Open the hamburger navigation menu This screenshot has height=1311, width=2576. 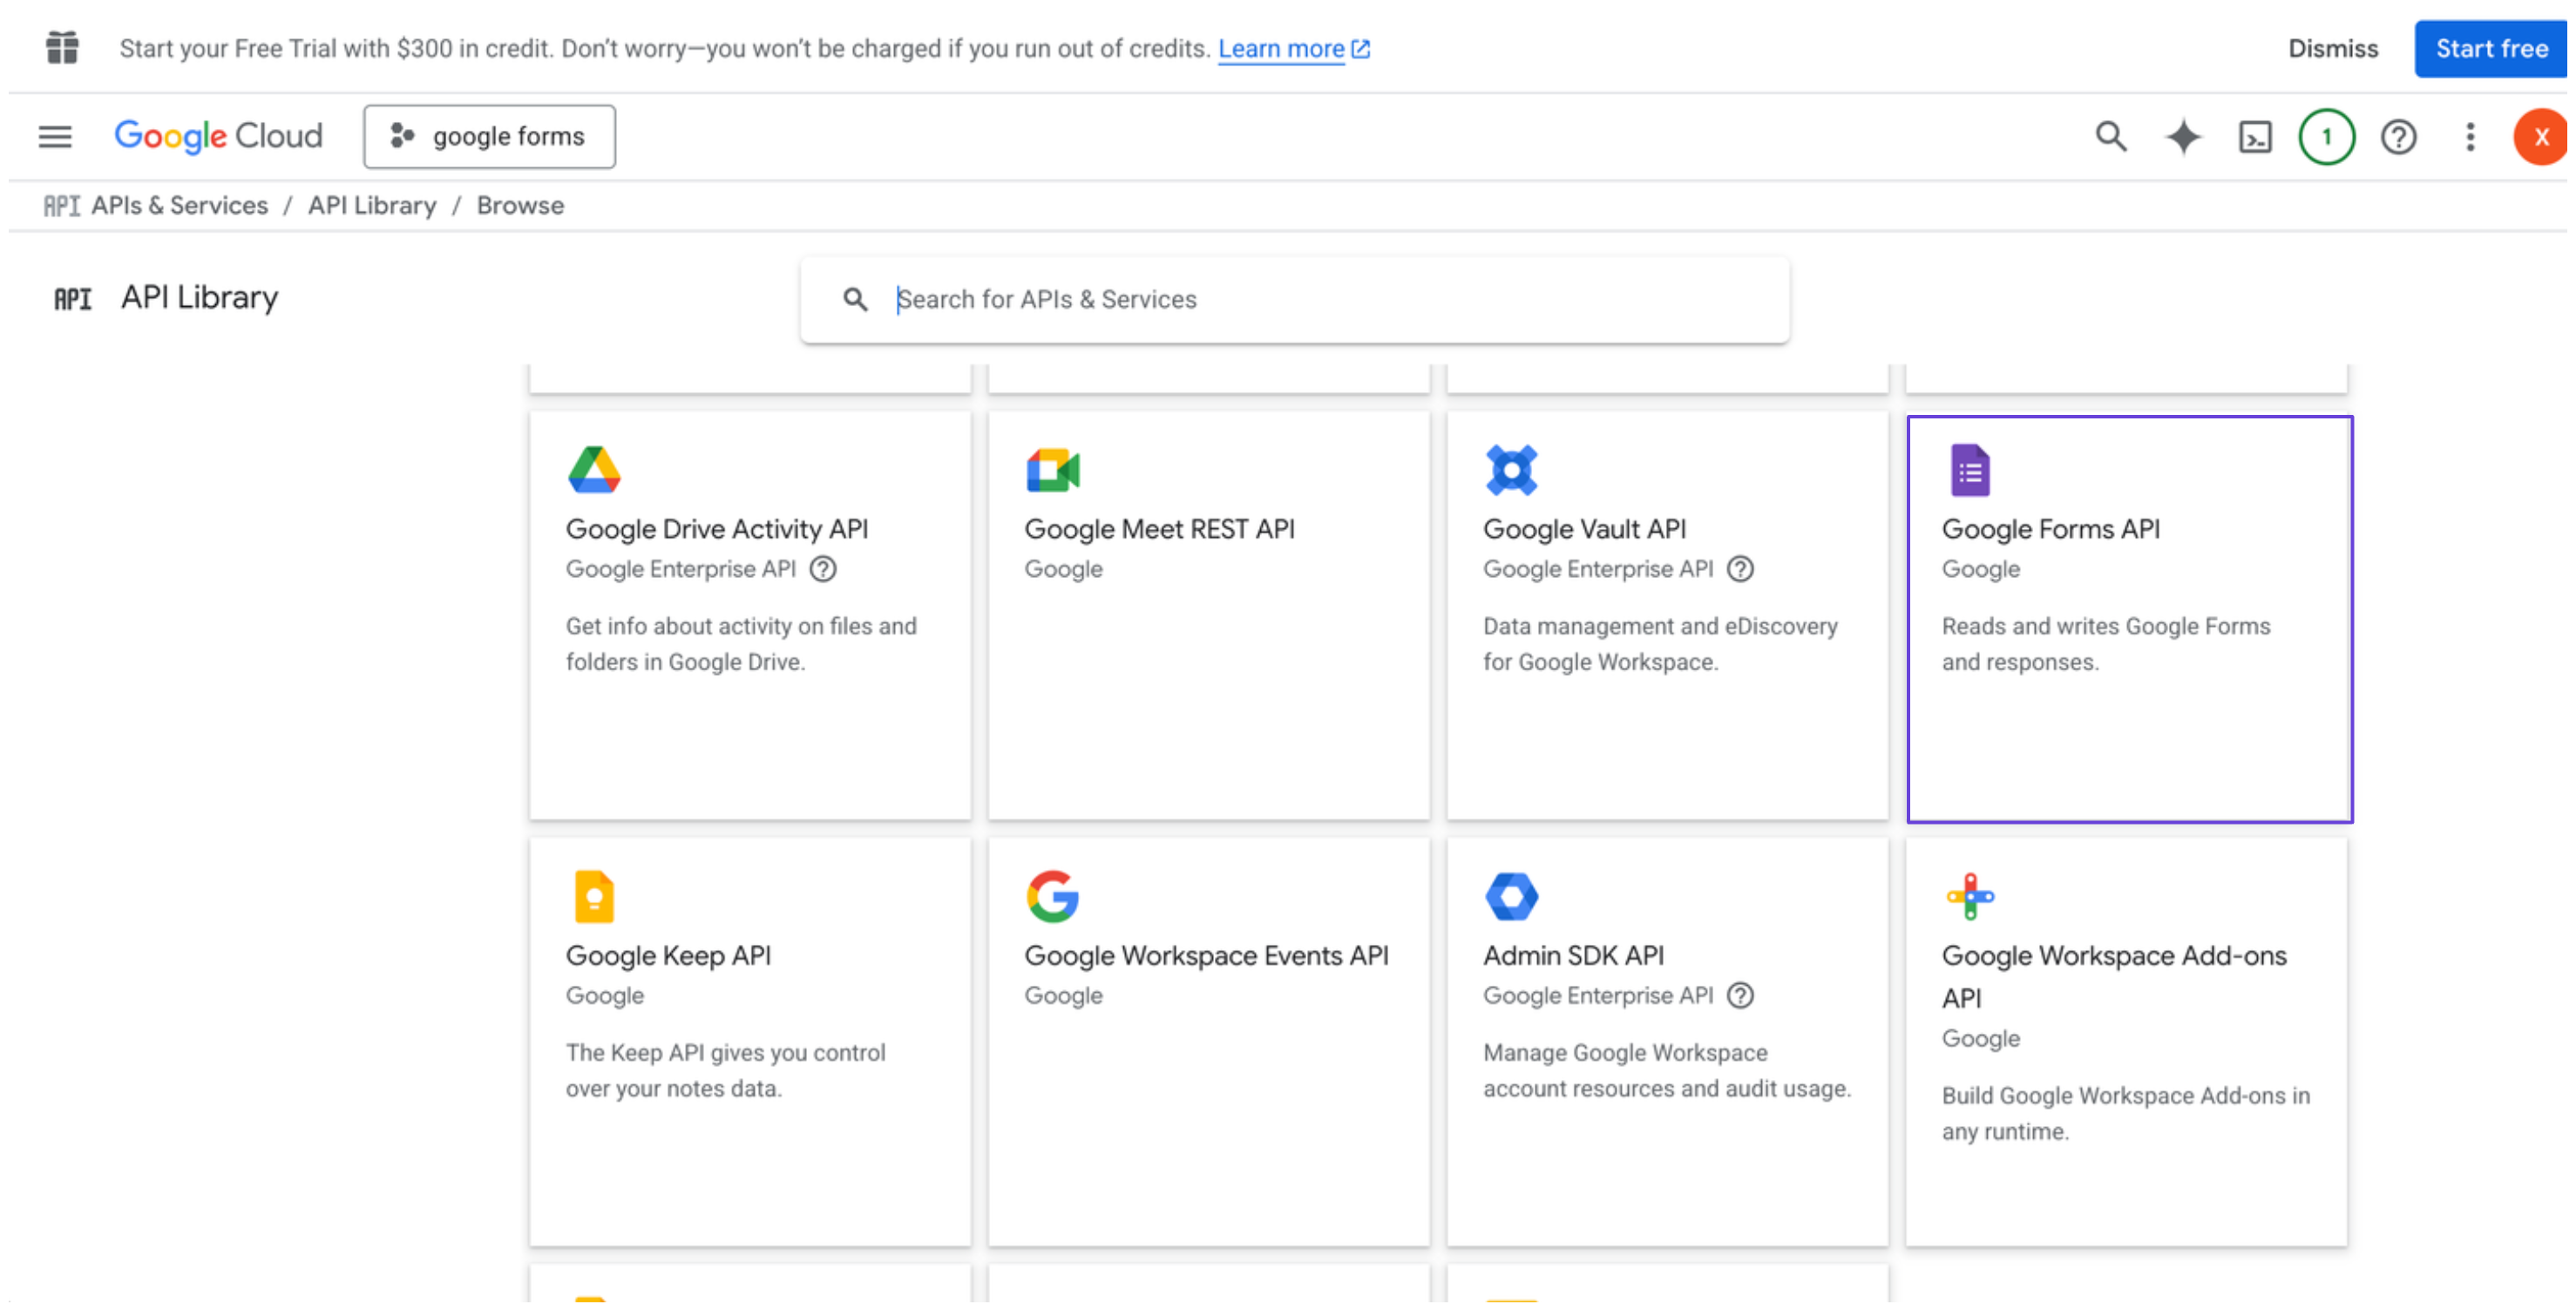[x=55, y=136]
